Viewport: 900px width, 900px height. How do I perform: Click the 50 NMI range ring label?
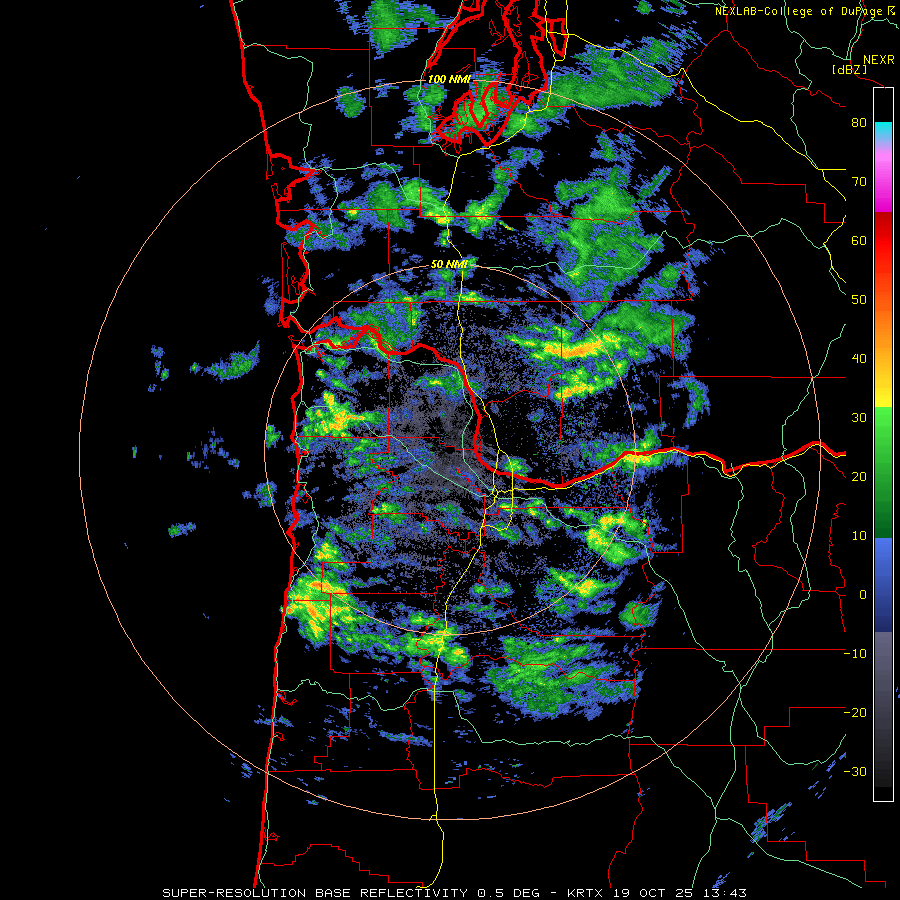click(449, 264)
